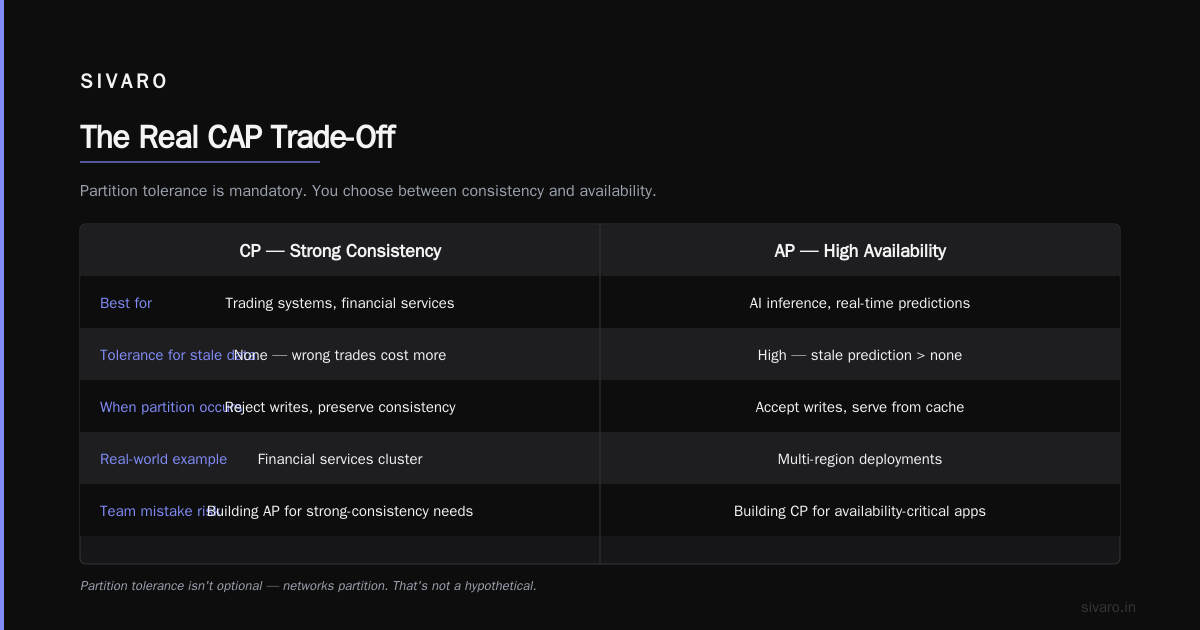Click the italic partition tolerance footnote text

click(308, 585)
